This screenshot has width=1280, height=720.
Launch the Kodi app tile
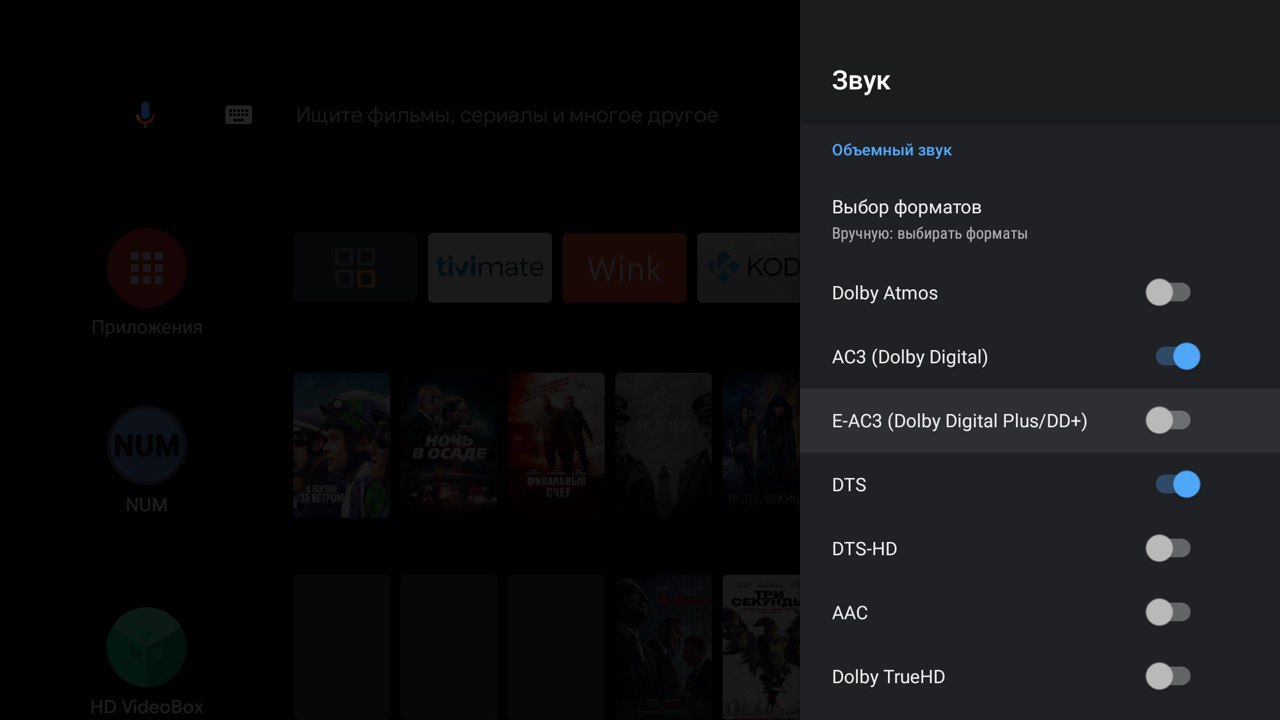coord(748,268)
